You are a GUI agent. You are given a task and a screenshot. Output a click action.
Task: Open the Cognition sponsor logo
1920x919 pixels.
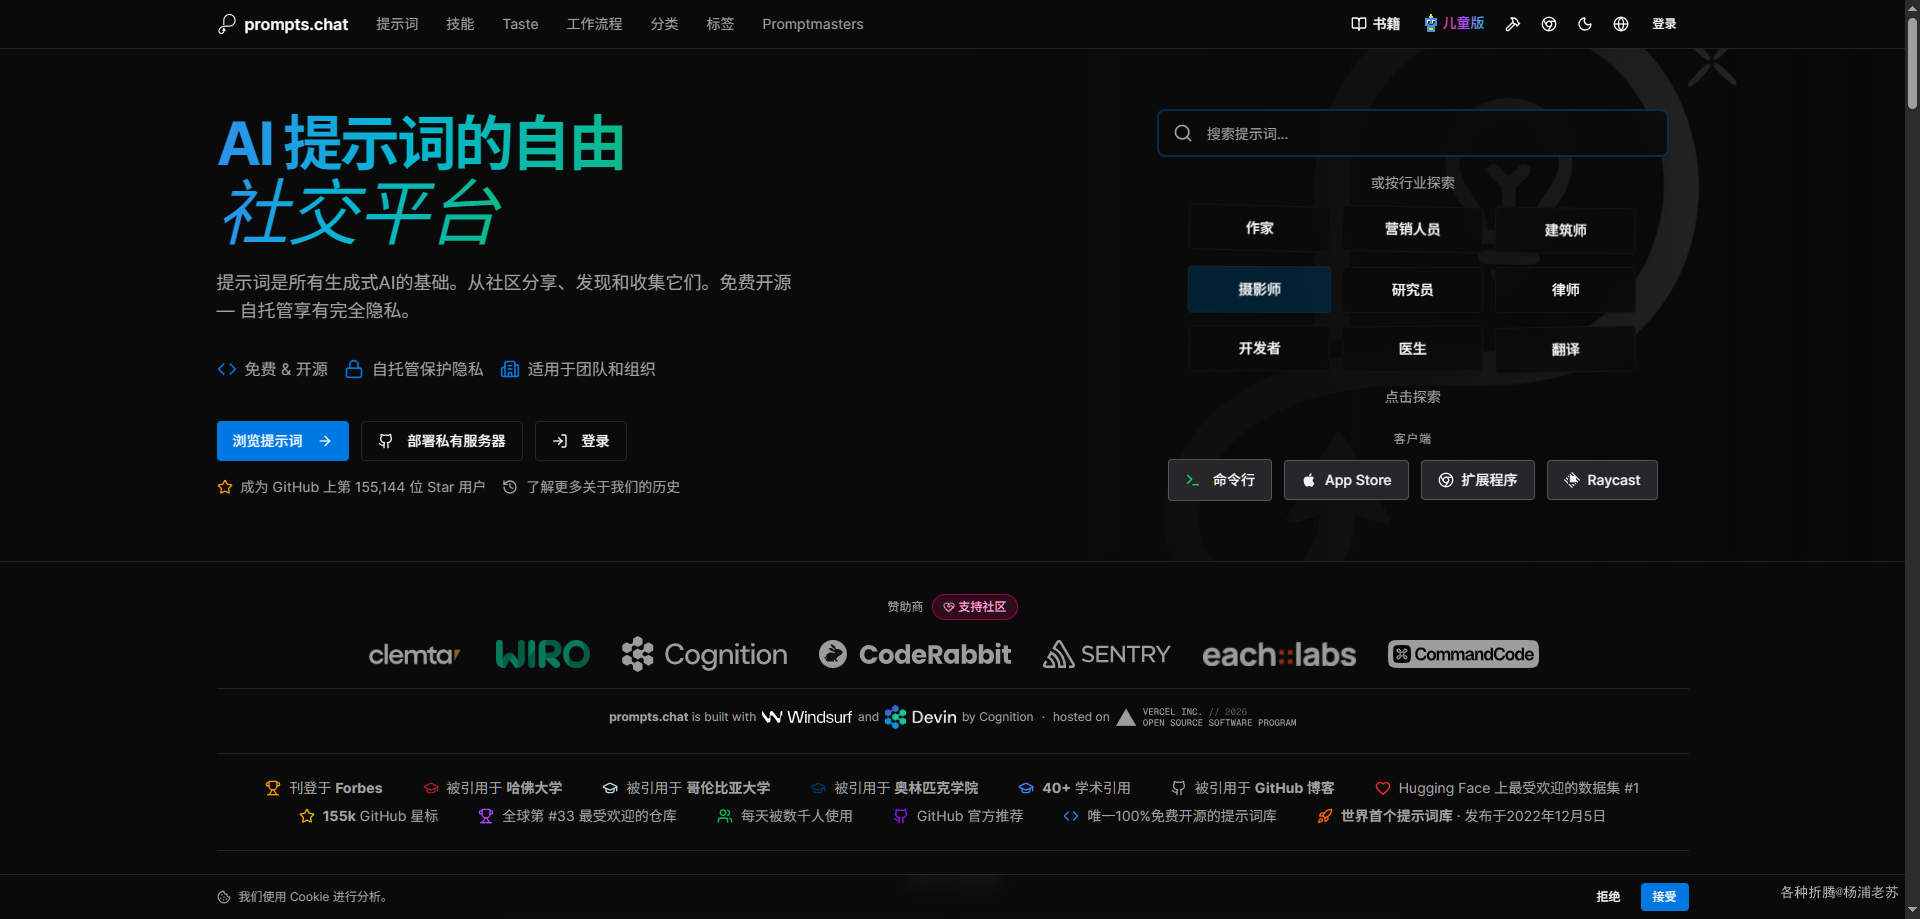(704, 654)
